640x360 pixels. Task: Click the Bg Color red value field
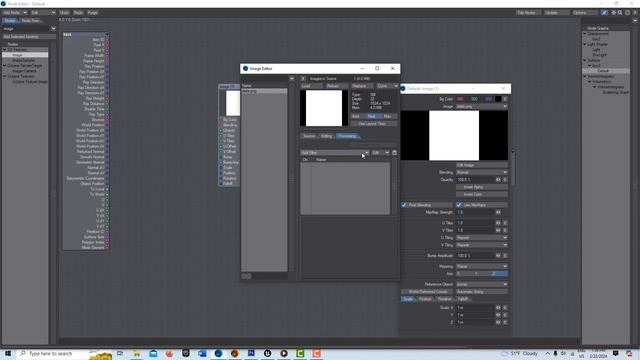(460, 99)
